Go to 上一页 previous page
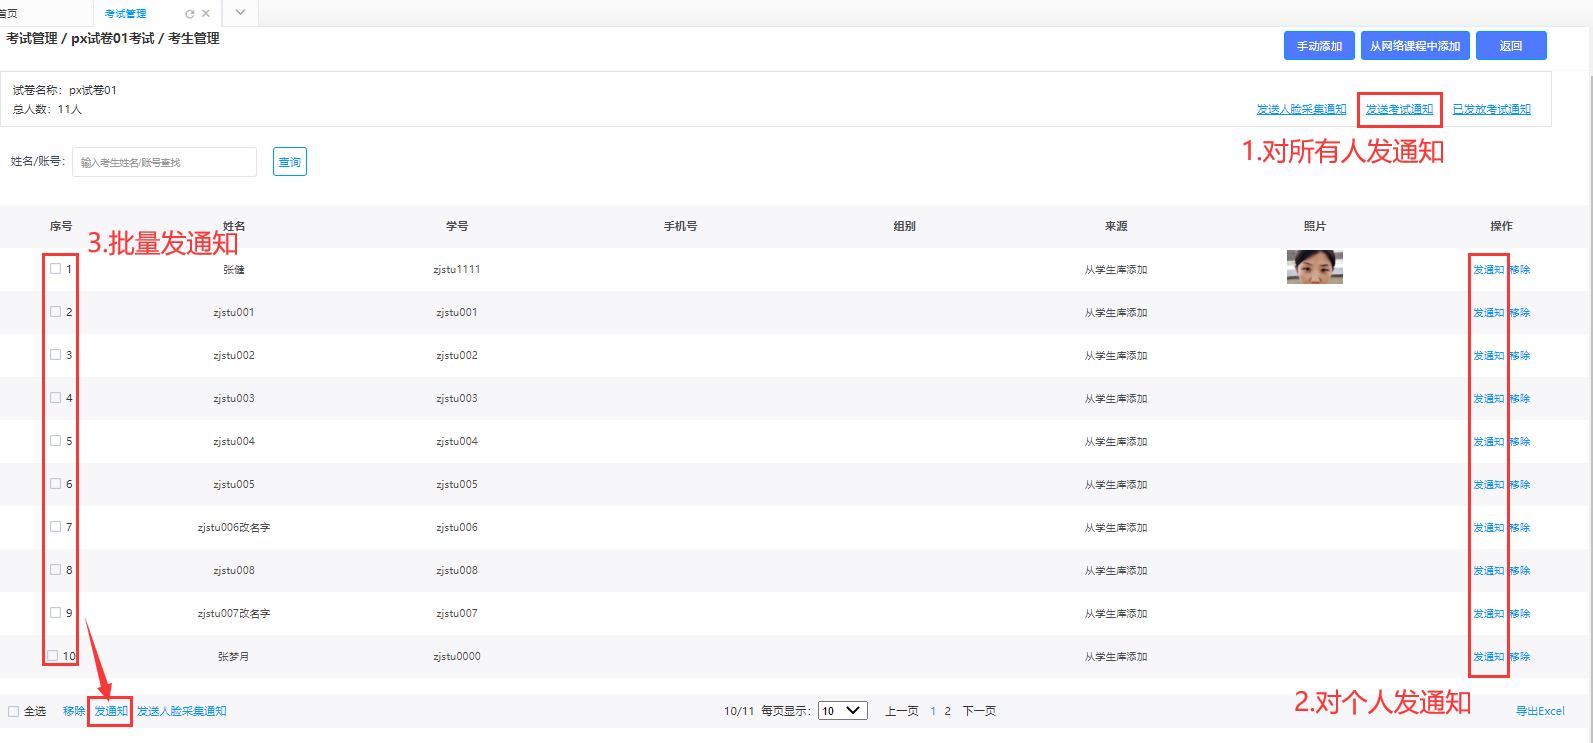 point(902,711)
